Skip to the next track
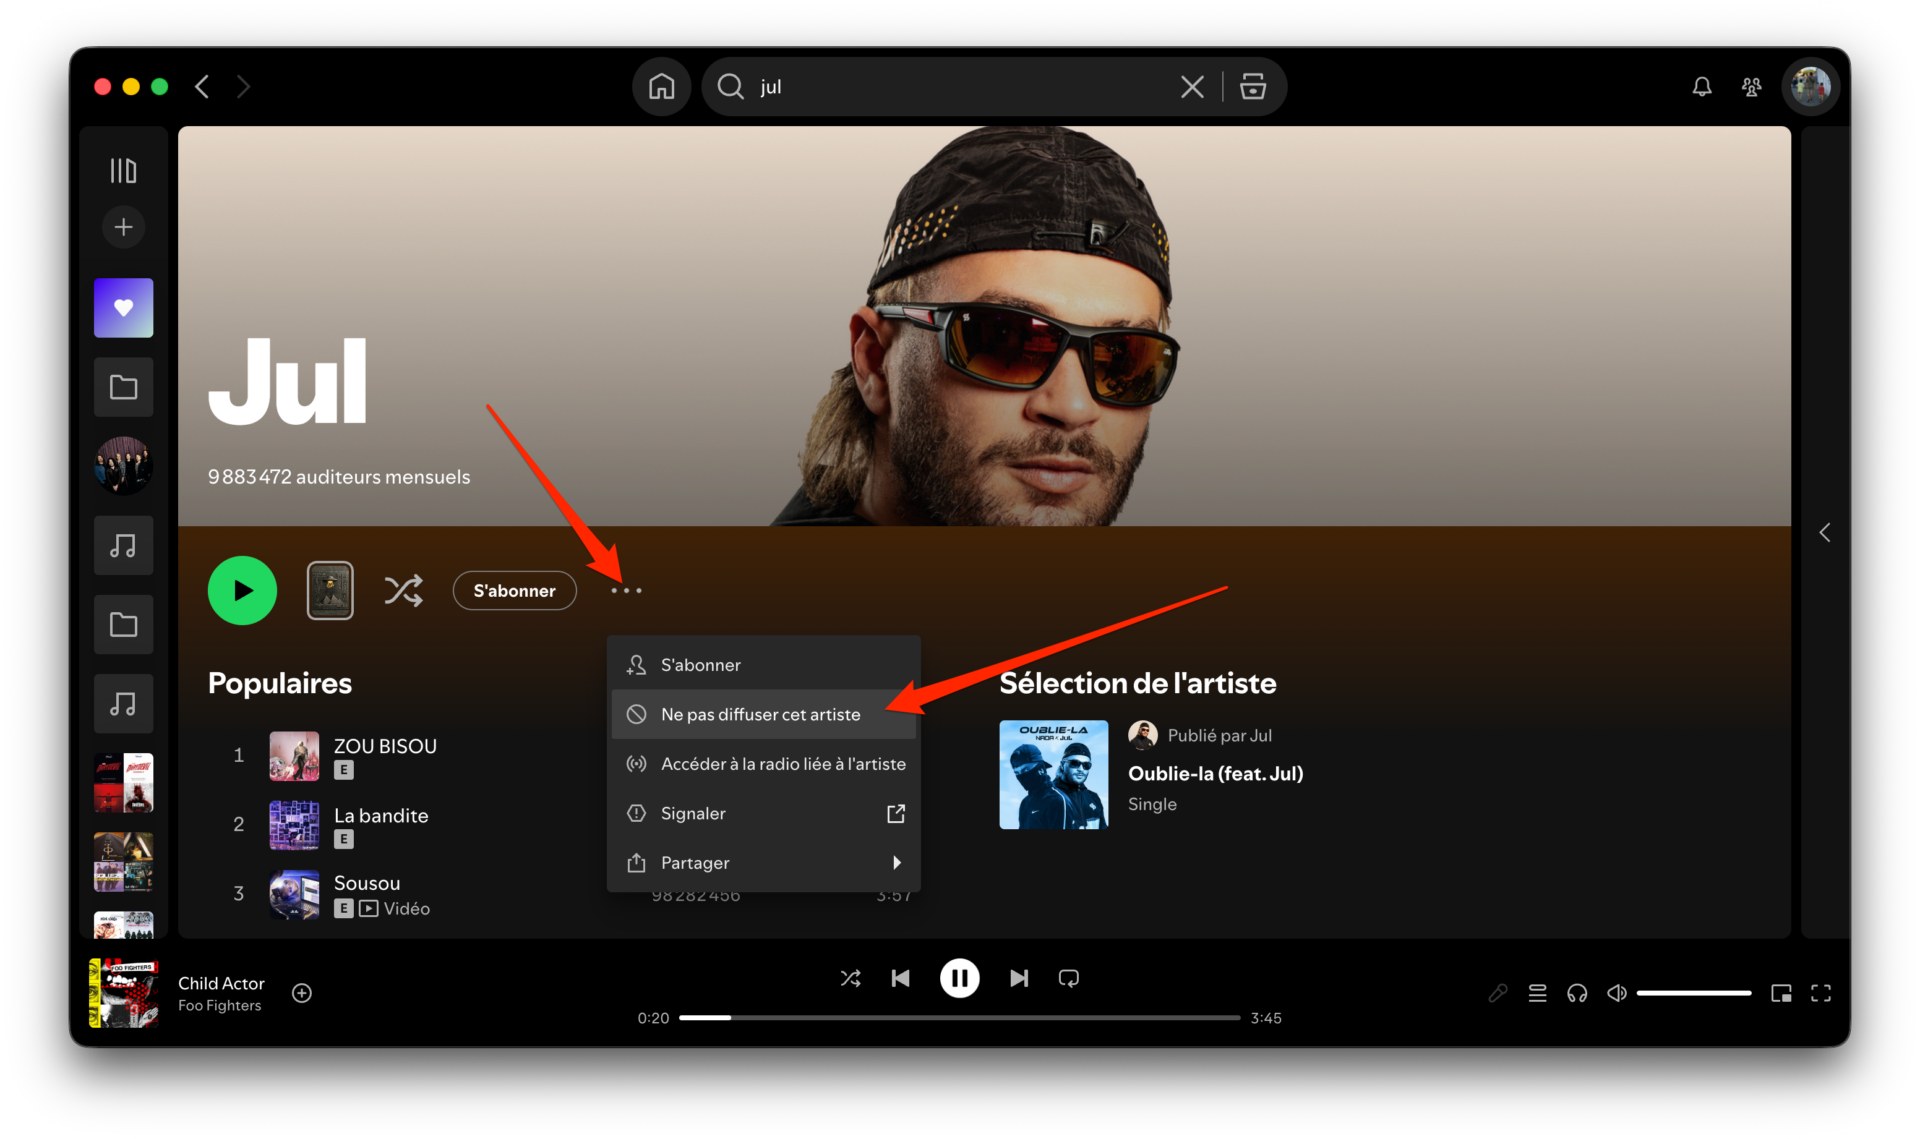This screenshot has height=1139, width=1920. point(1018,978)
